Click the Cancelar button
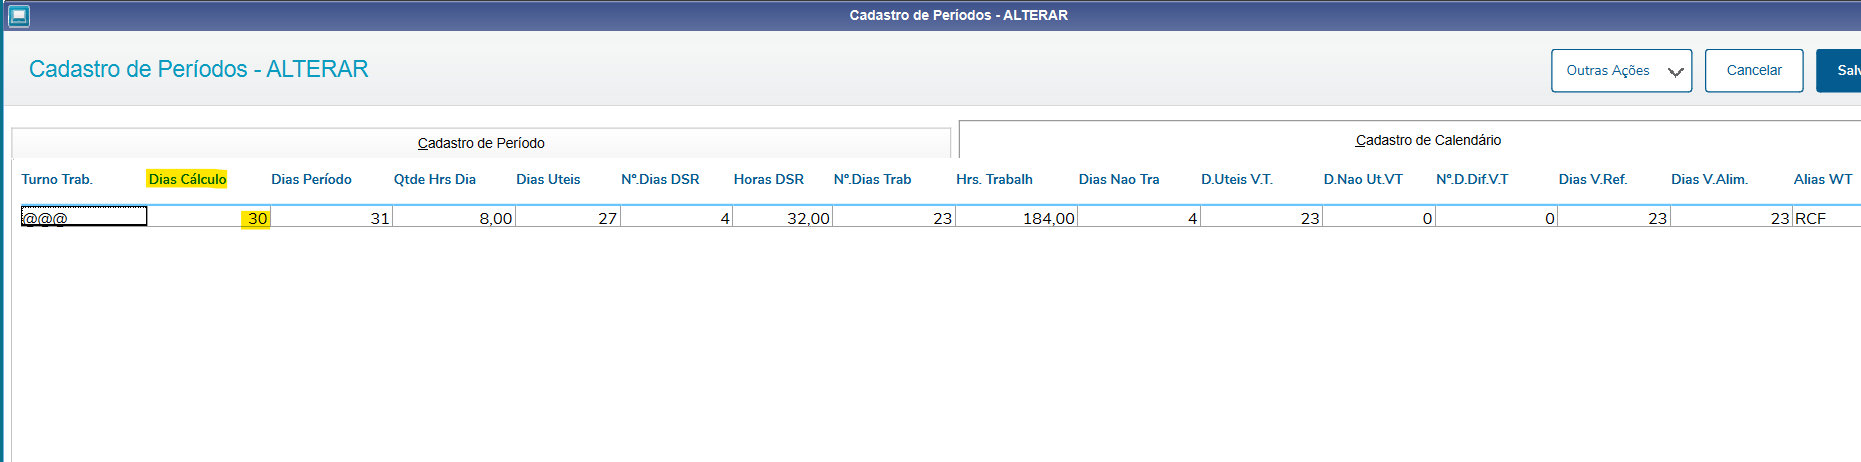The width and height of the screenshot is (1861, 462). click(1754, 71)
